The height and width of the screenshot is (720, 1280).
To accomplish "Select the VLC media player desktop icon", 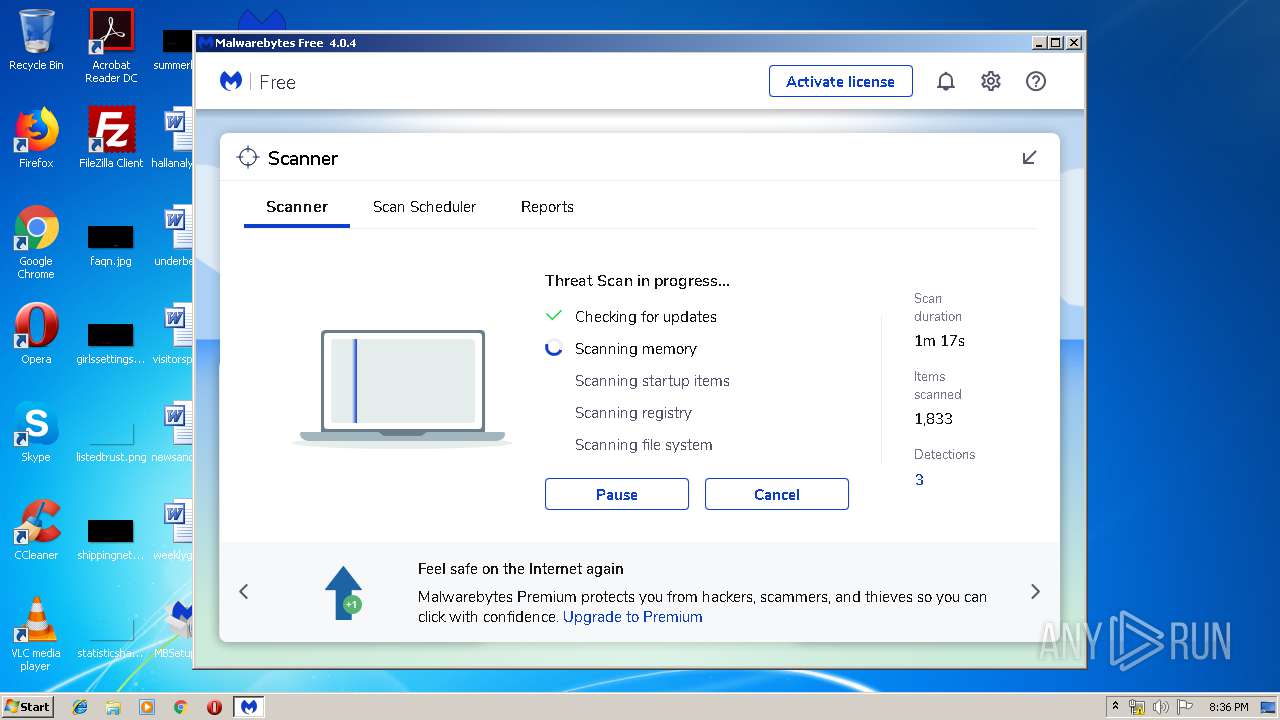I will tap(36, 633).
